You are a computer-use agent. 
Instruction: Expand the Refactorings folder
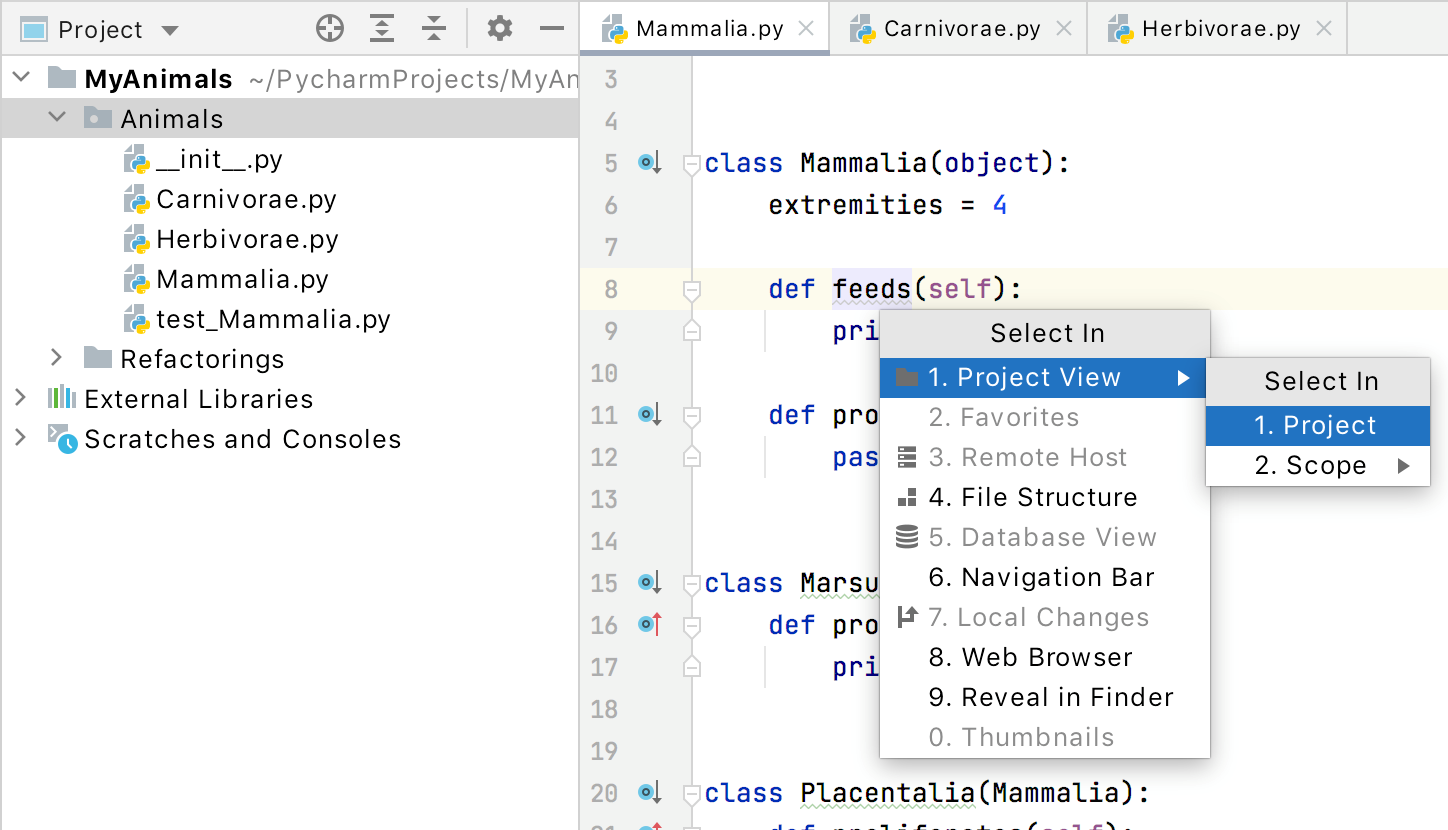57,358
